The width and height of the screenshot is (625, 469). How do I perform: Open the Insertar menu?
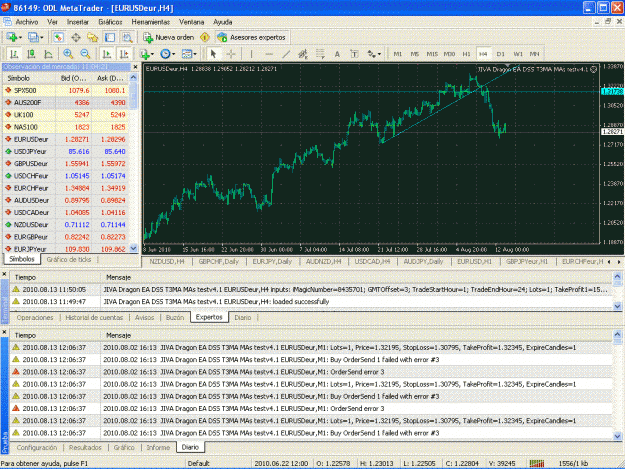click(78, 22)
